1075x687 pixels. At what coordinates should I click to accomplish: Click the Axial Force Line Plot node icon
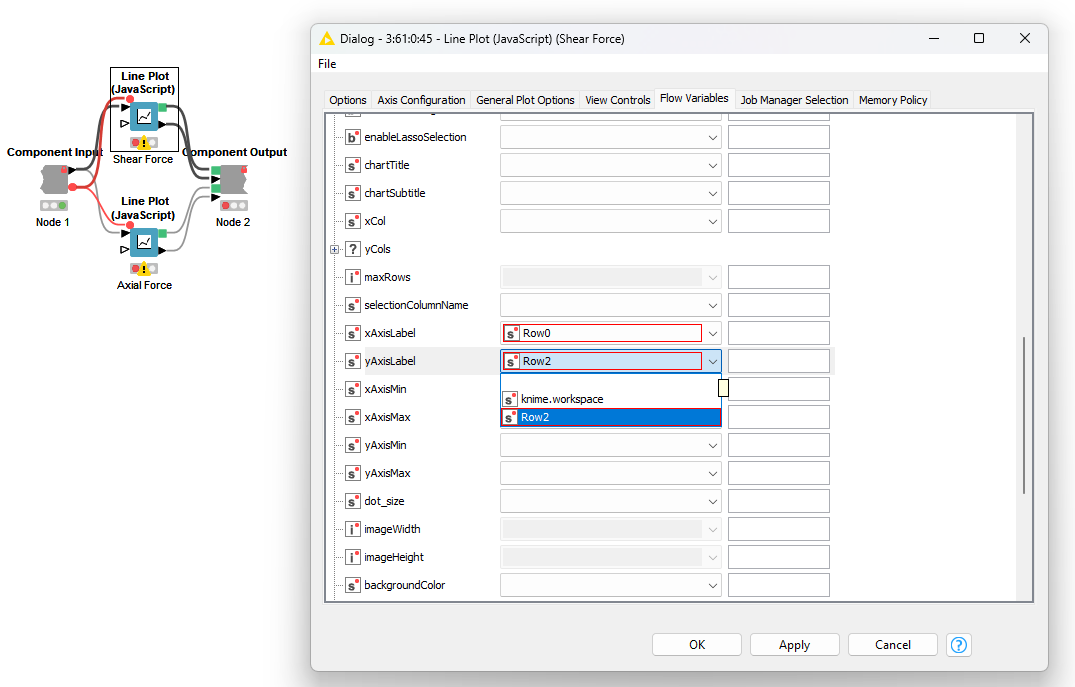pos(145,242)
